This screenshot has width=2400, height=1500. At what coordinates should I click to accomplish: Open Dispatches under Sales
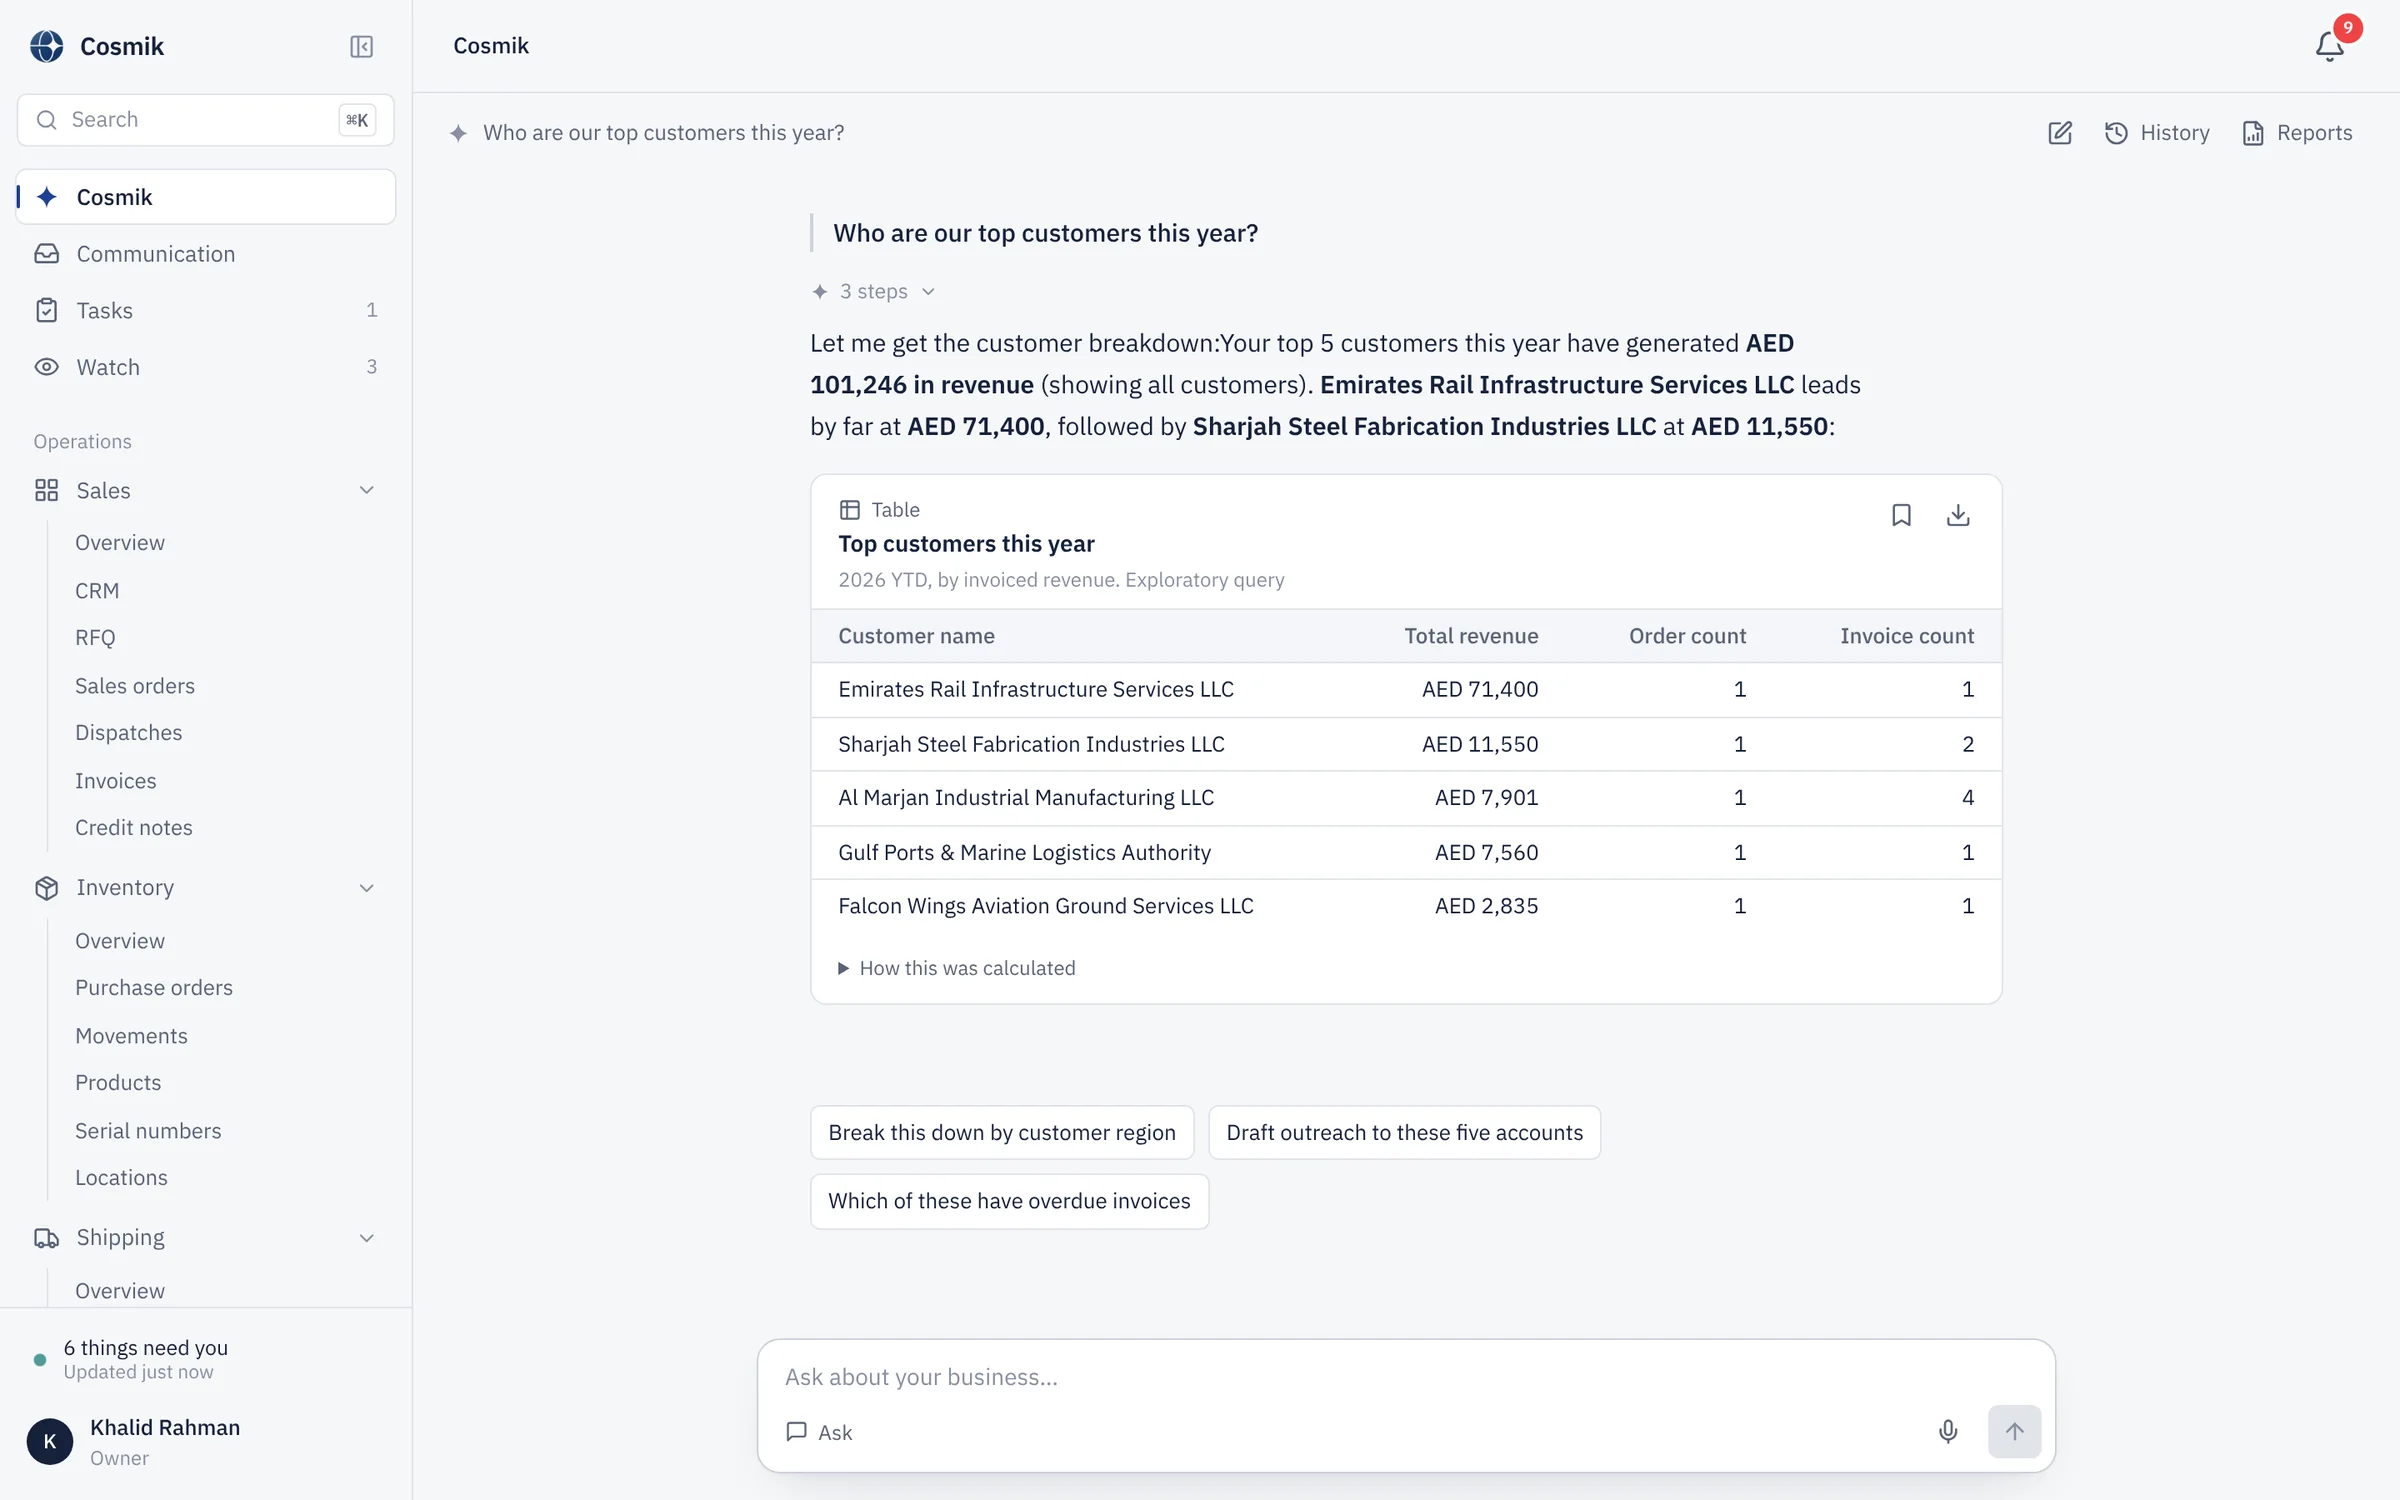point(129,733)
